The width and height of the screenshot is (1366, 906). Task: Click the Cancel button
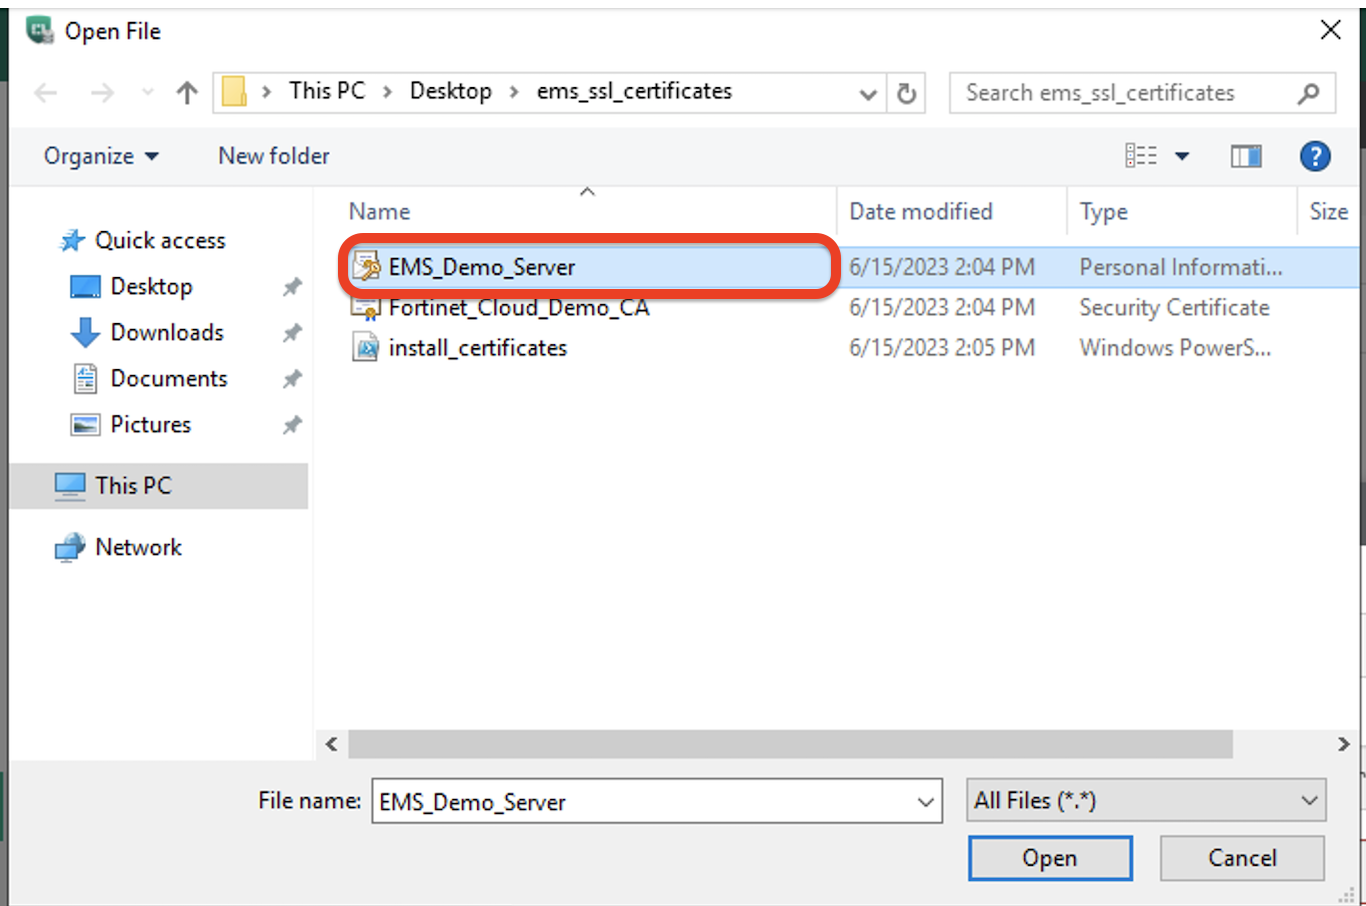1242,858
